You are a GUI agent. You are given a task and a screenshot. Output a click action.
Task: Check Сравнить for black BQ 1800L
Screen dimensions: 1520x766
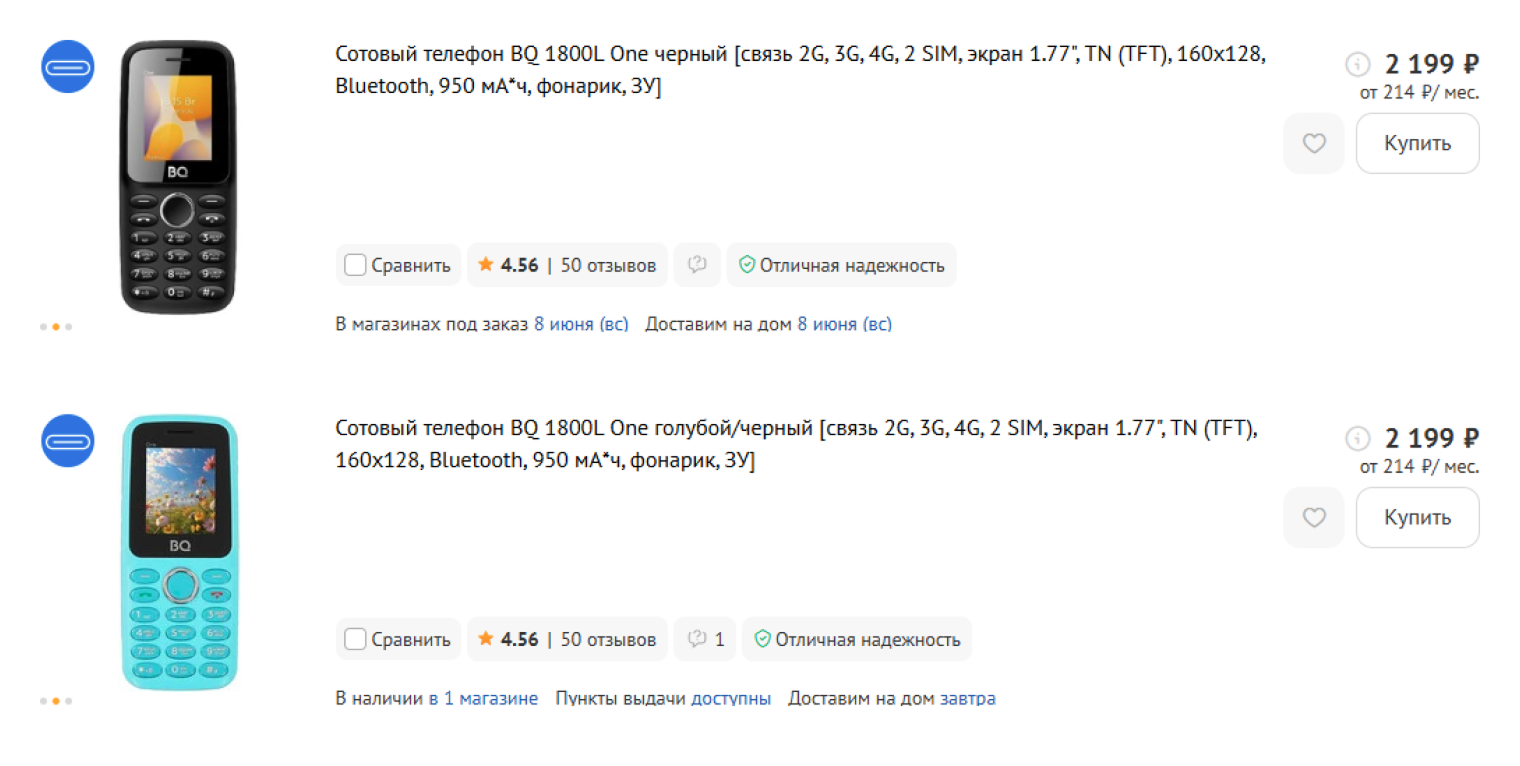398,265
